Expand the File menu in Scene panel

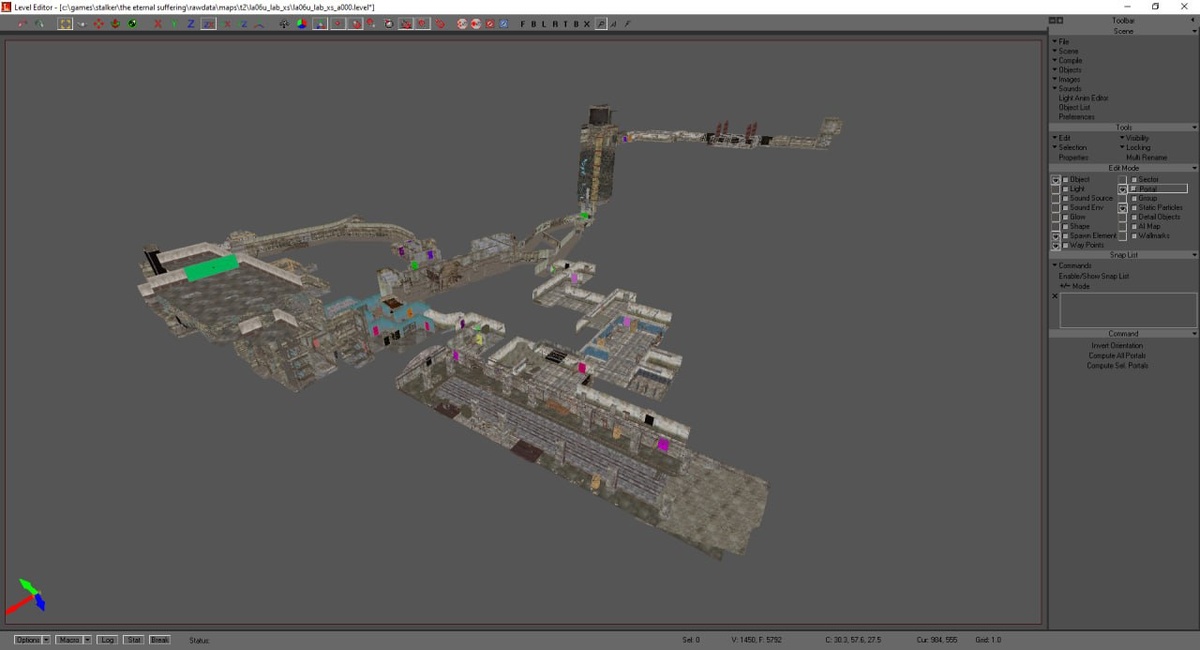pyautogui.click(x=1063, y=42)
